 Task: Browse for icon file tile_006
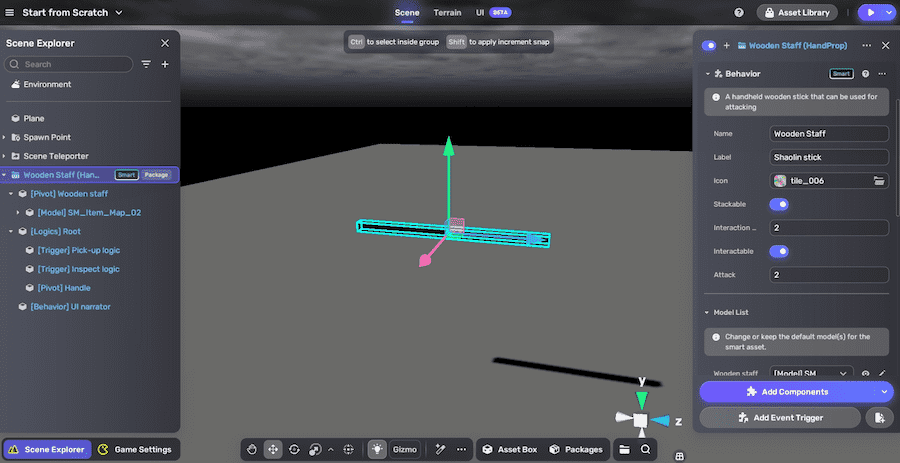click(x=879, y=181)
